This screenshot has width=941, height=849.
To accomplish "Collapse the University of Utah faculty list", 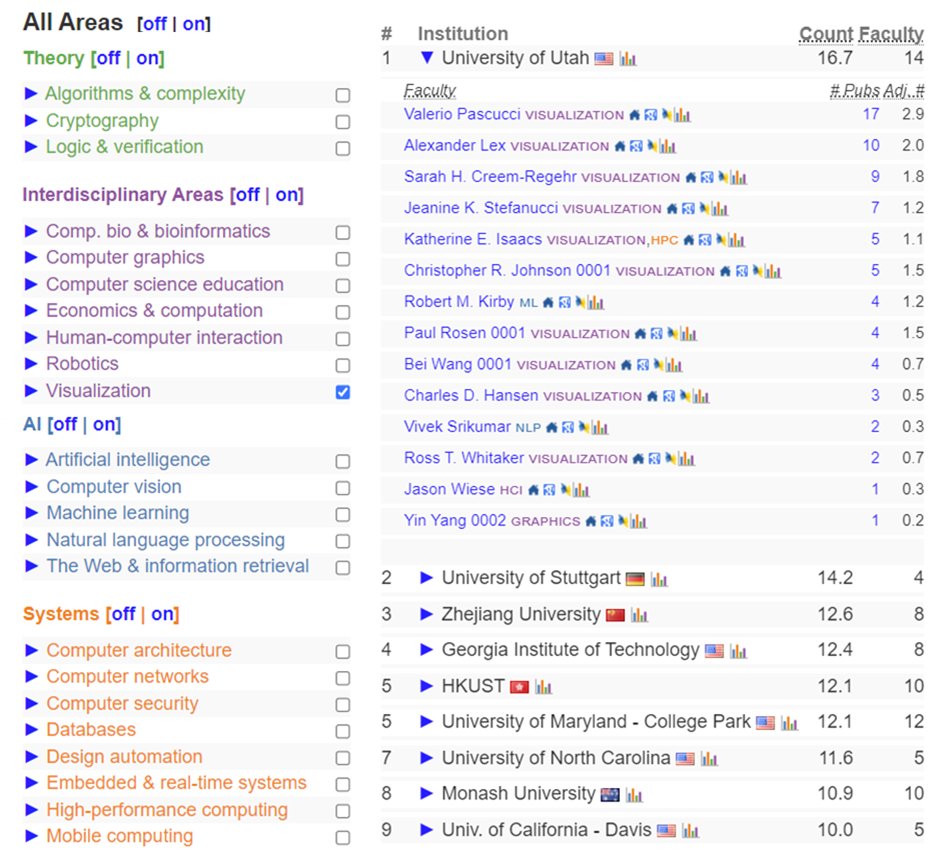I will 427,58.
